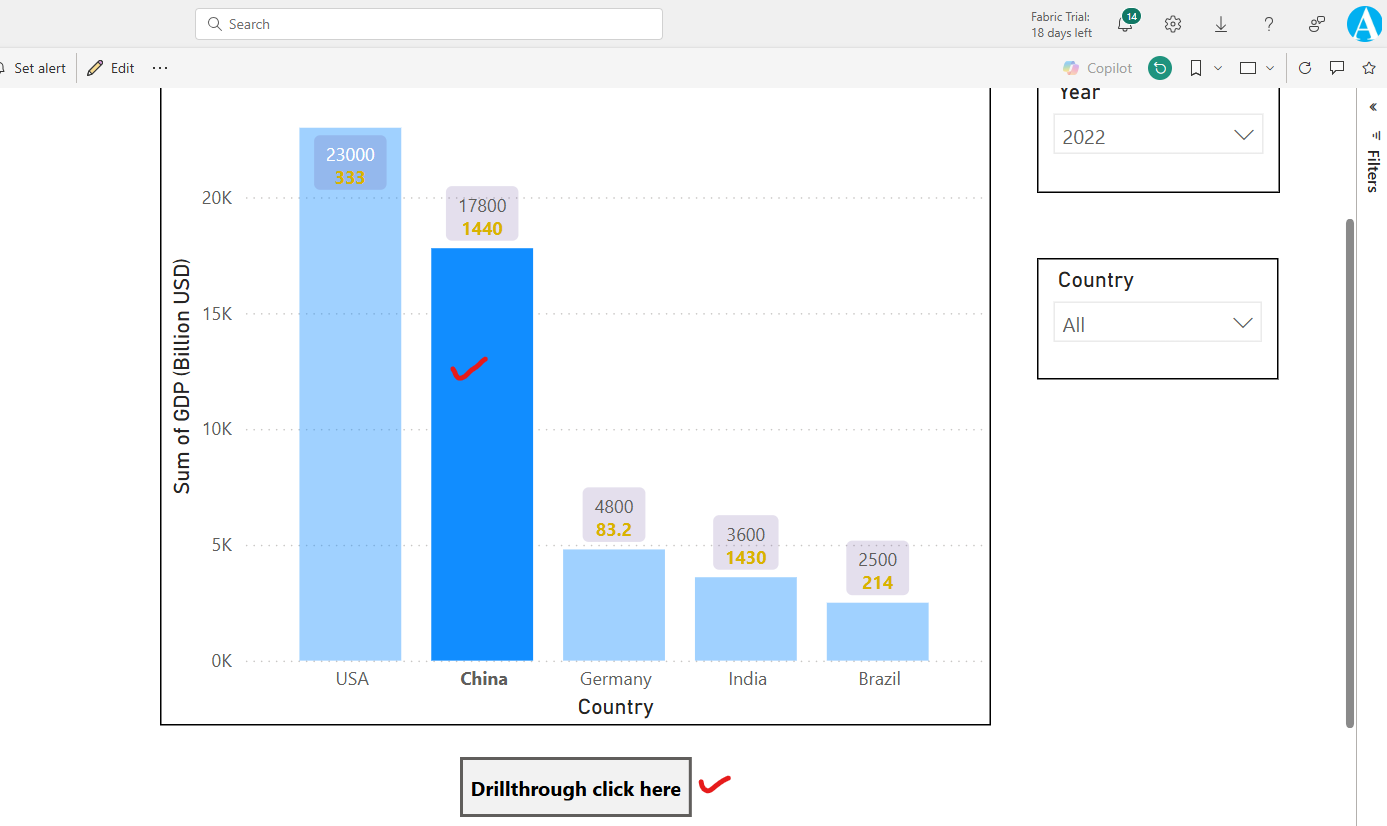
Task: Open the Help question mark icon
Action: coord(1268,24)
